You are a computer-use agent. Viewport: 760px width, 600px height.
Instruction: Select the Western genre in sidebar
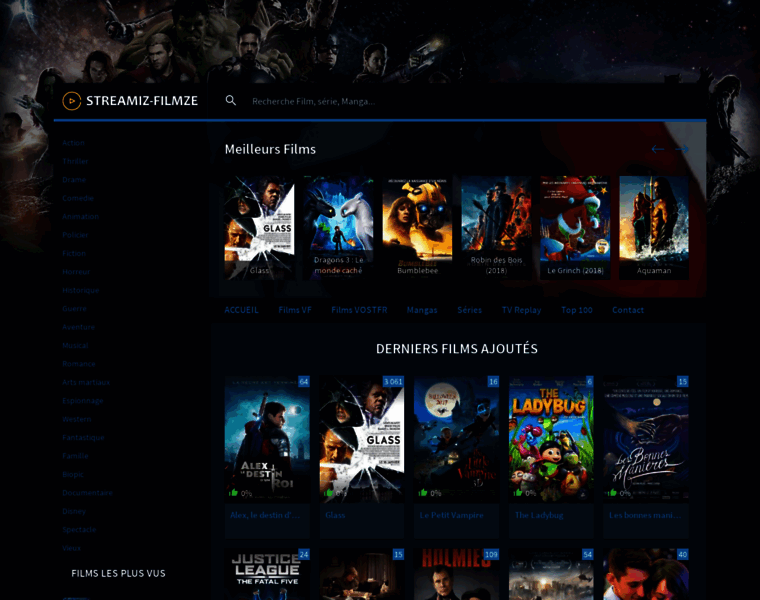(x=77, y=419)
